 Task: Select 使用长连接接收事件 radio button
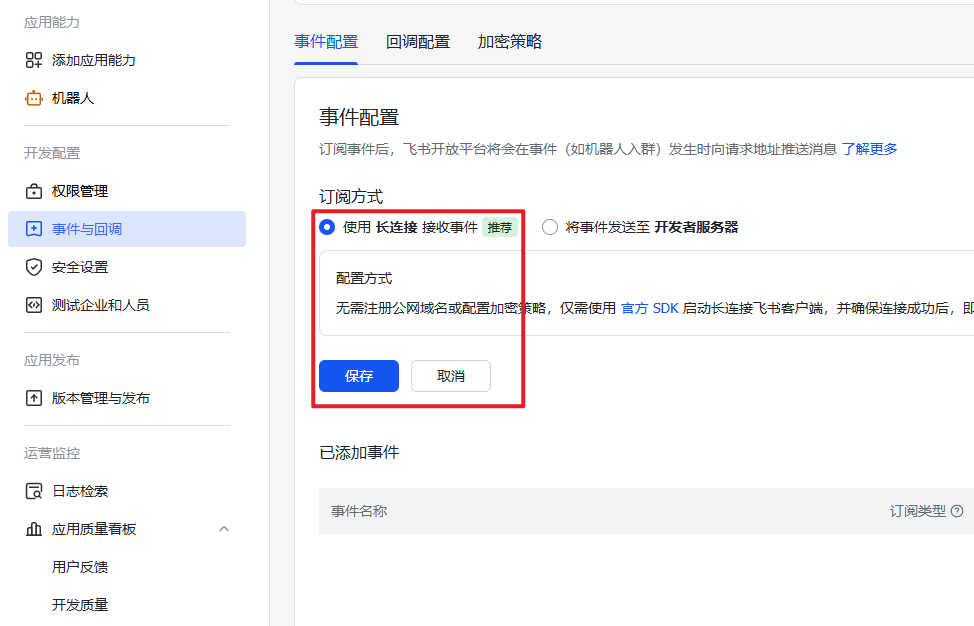tap(326, 227)
